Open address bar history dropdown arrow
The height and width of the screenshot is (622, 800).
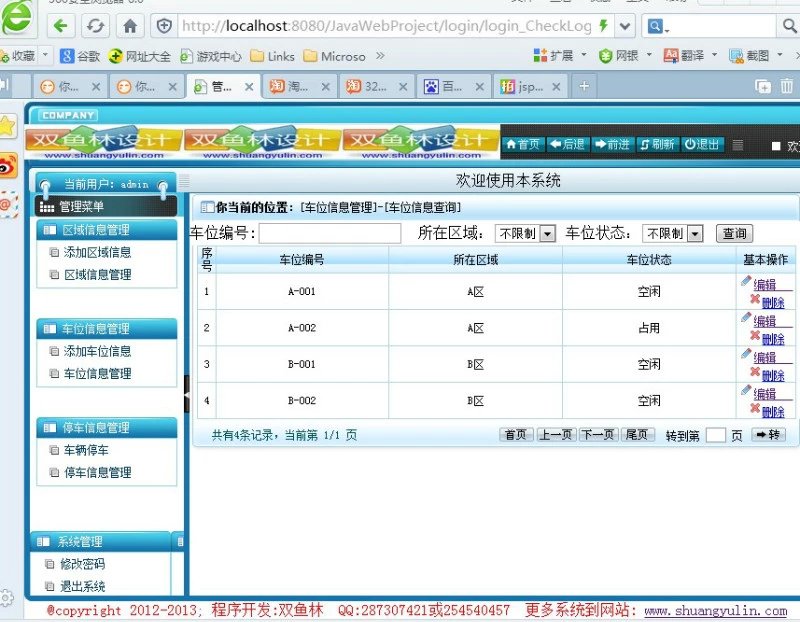(x=624, y=26)
